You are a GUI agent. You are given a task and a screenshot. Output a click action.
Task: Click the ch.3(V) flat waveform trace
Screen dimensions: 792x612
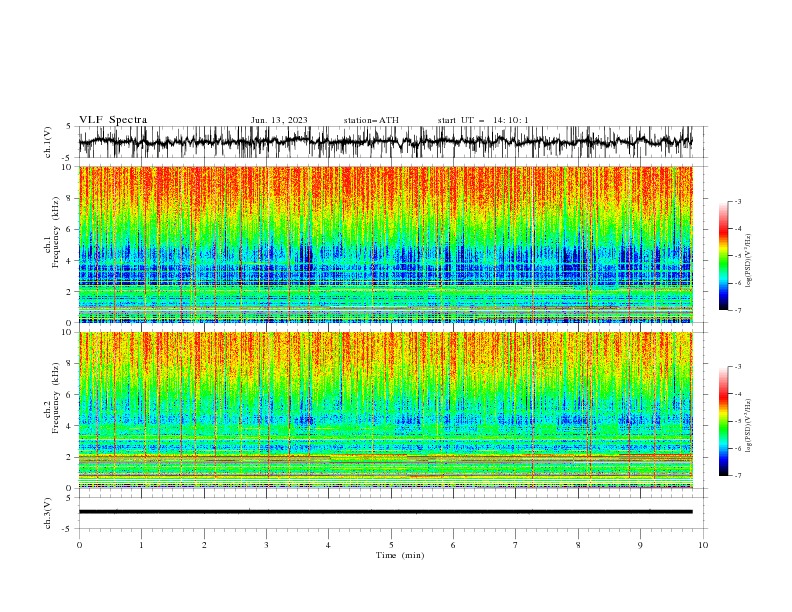pyautogui.click(x=386, y=512)
